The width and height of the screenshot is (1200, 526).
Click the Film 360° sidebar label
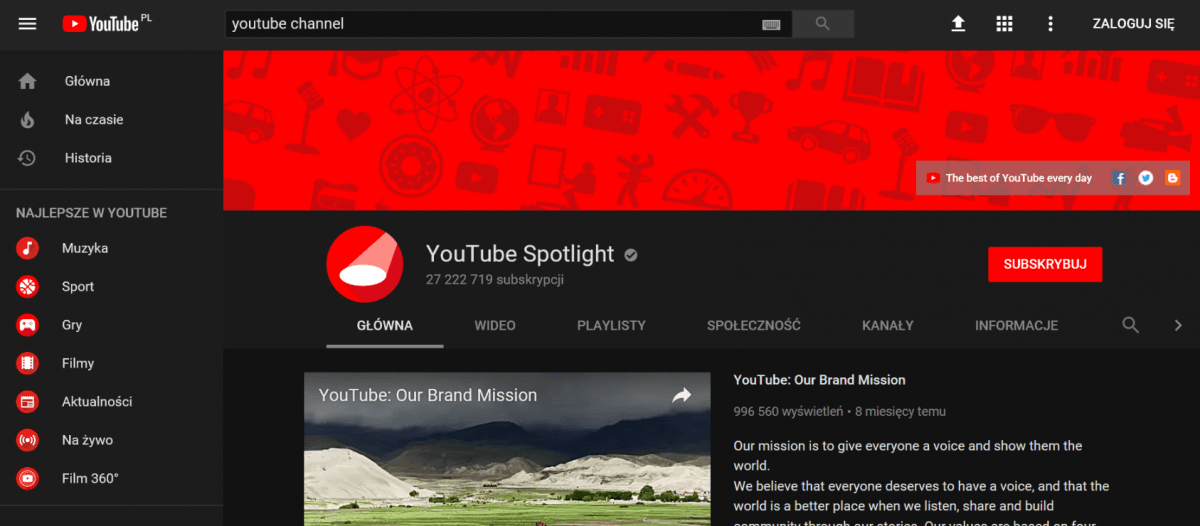pyautogui.click(x=90, y=479)
